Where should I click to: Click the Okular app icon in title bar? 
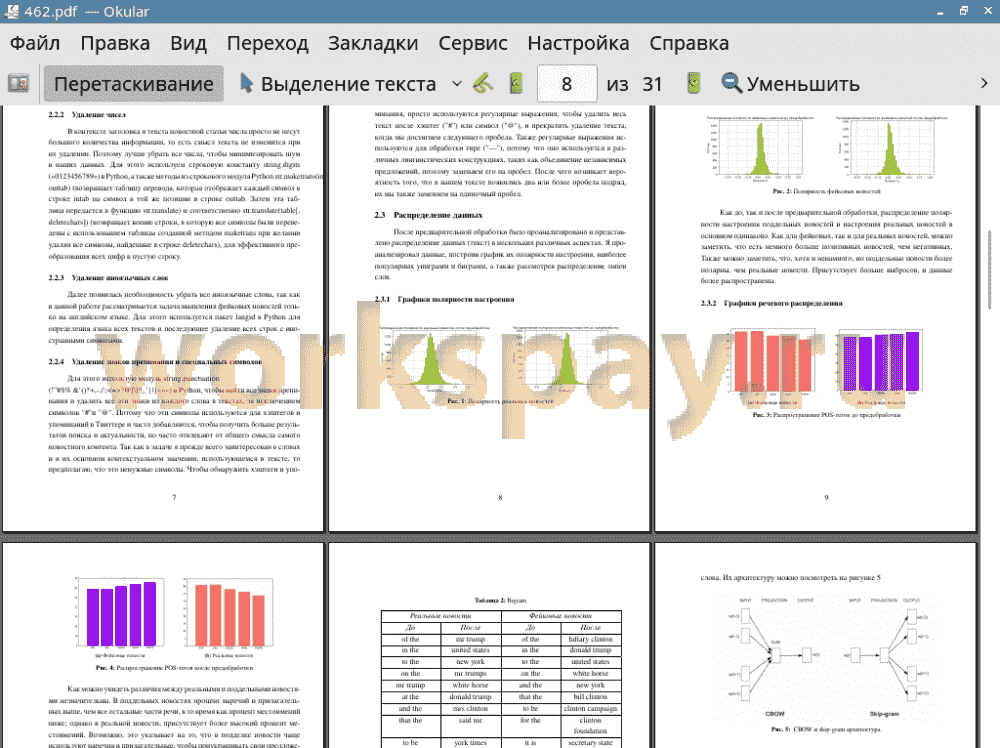pyautogui.click(x=11, y=11)
